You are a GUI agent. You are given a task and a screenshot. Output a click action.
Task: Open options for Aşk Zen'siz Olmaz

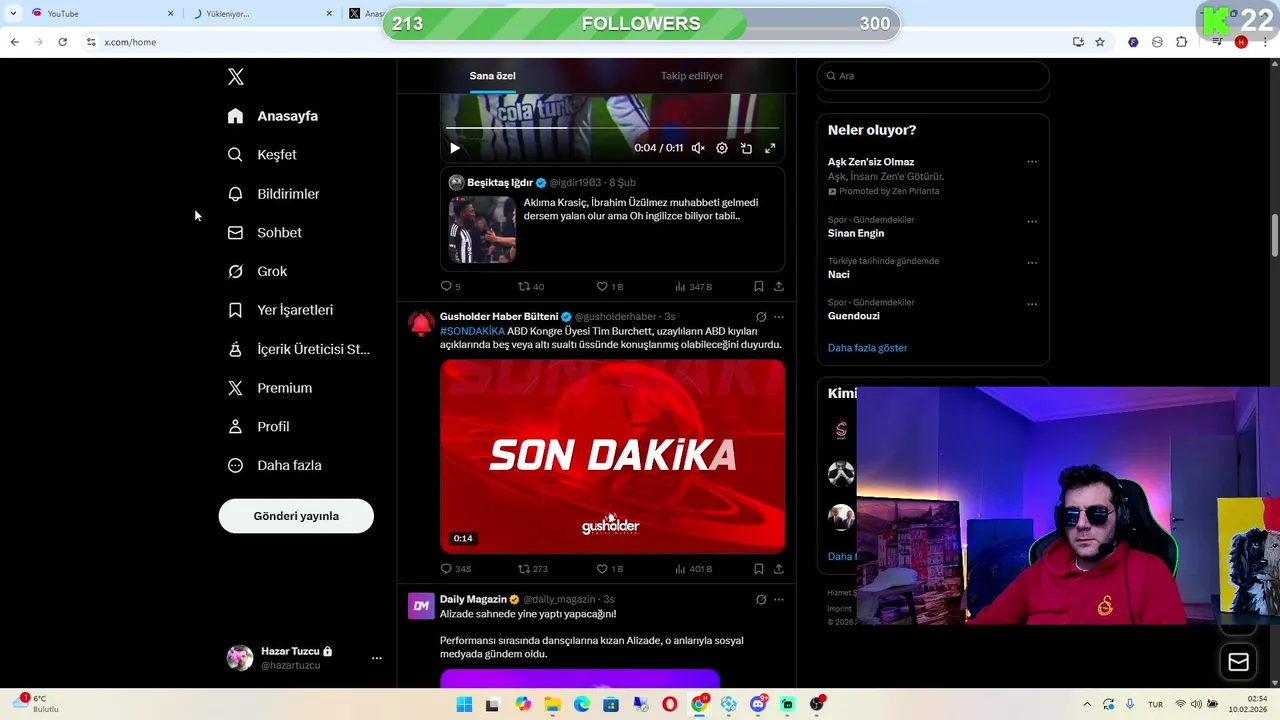point(1032,162)
